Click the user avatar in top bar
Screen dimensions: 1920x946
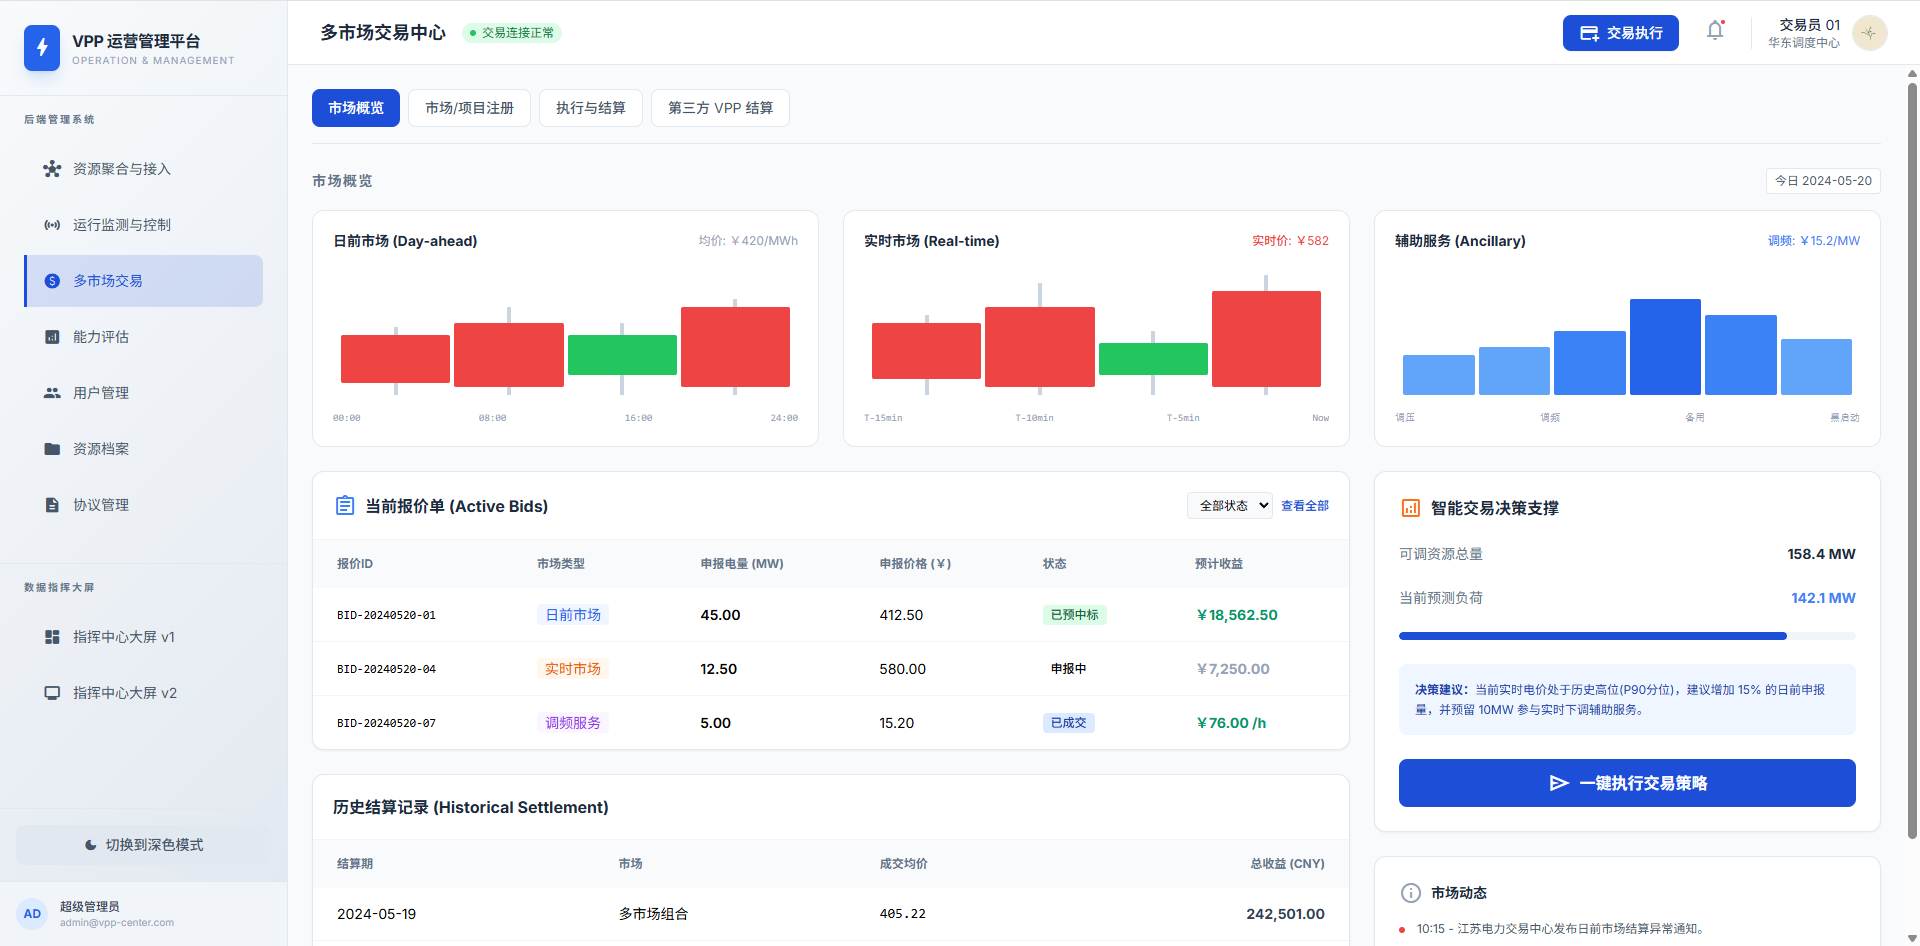click(1869, 33)
